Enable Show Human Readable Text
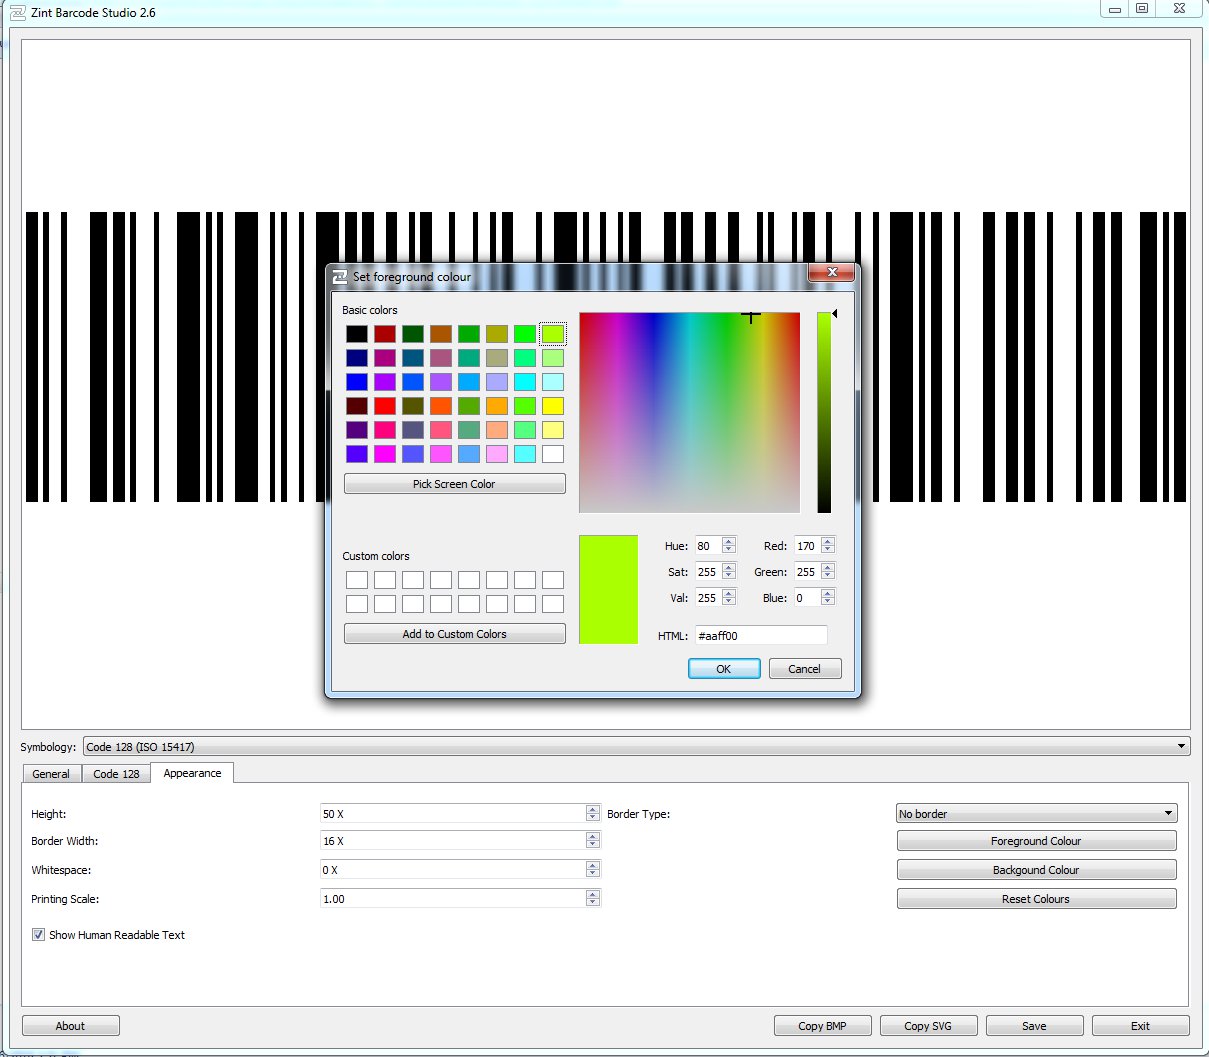 [x=38, y=934]
